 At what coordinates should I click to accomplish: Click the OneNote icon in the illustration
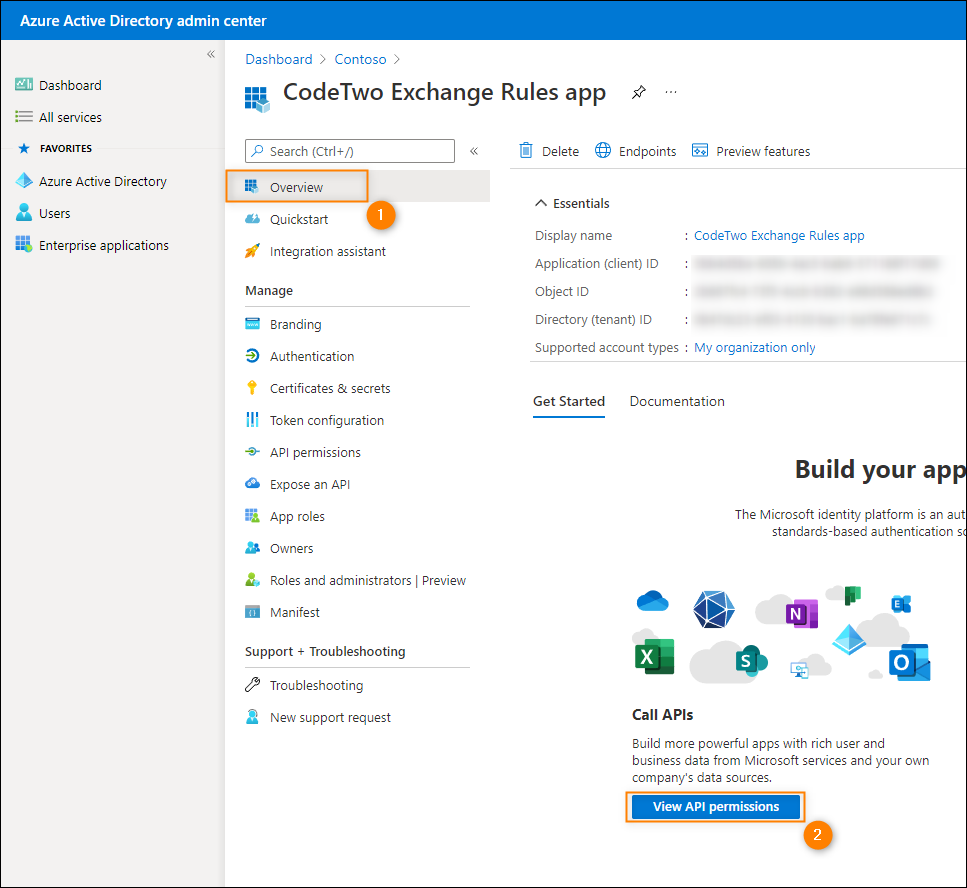click(x=802, y=613)
